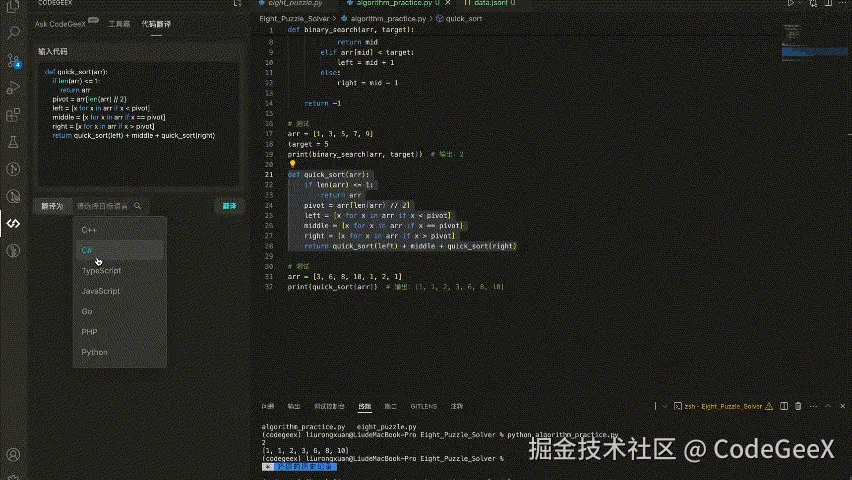Image resolution: width=852 pixels, height=480 pixels.
Task: Click line number 21 in the gutter
Action: [x=269, y=174]
